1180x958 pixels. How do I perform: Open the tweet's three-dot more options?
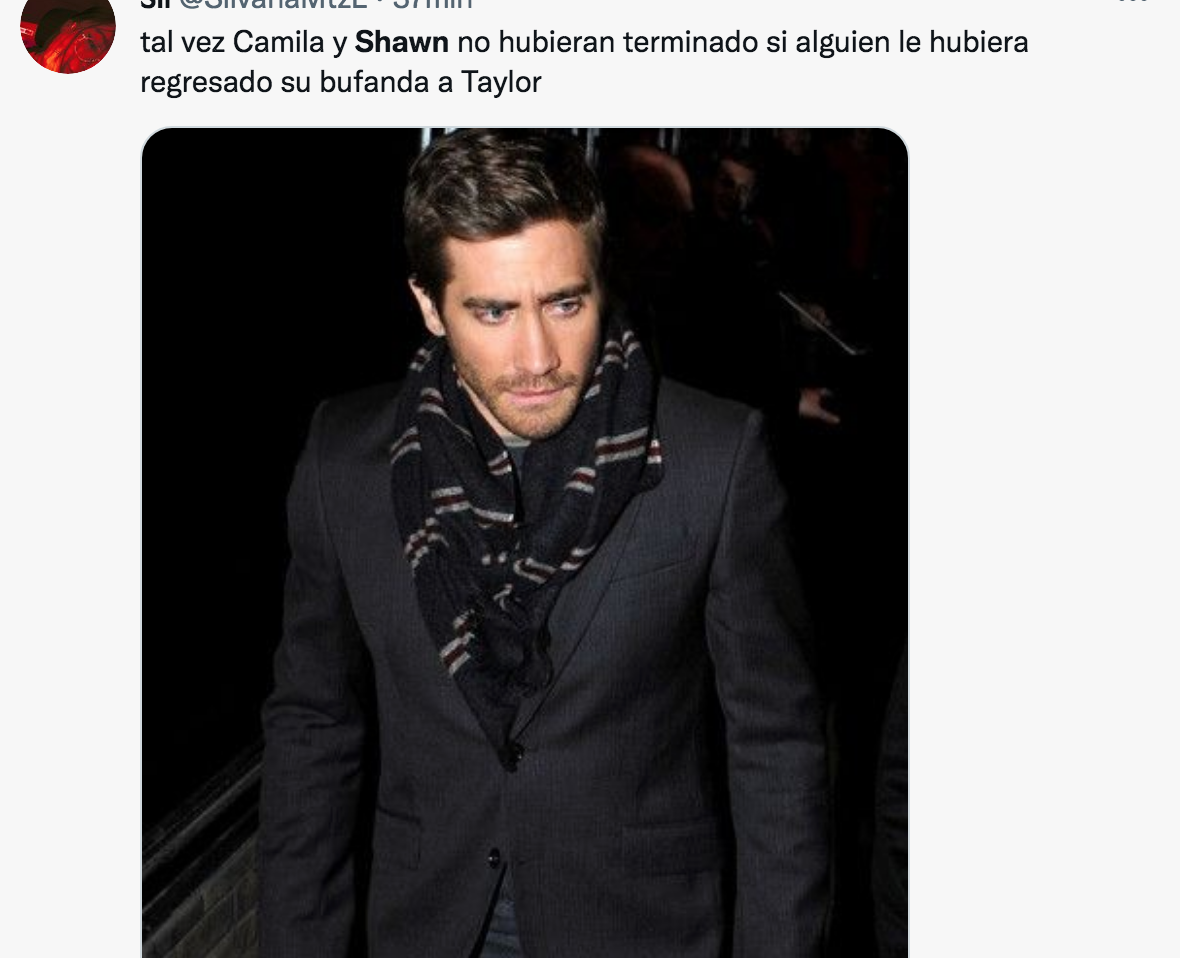point(1132,2)
